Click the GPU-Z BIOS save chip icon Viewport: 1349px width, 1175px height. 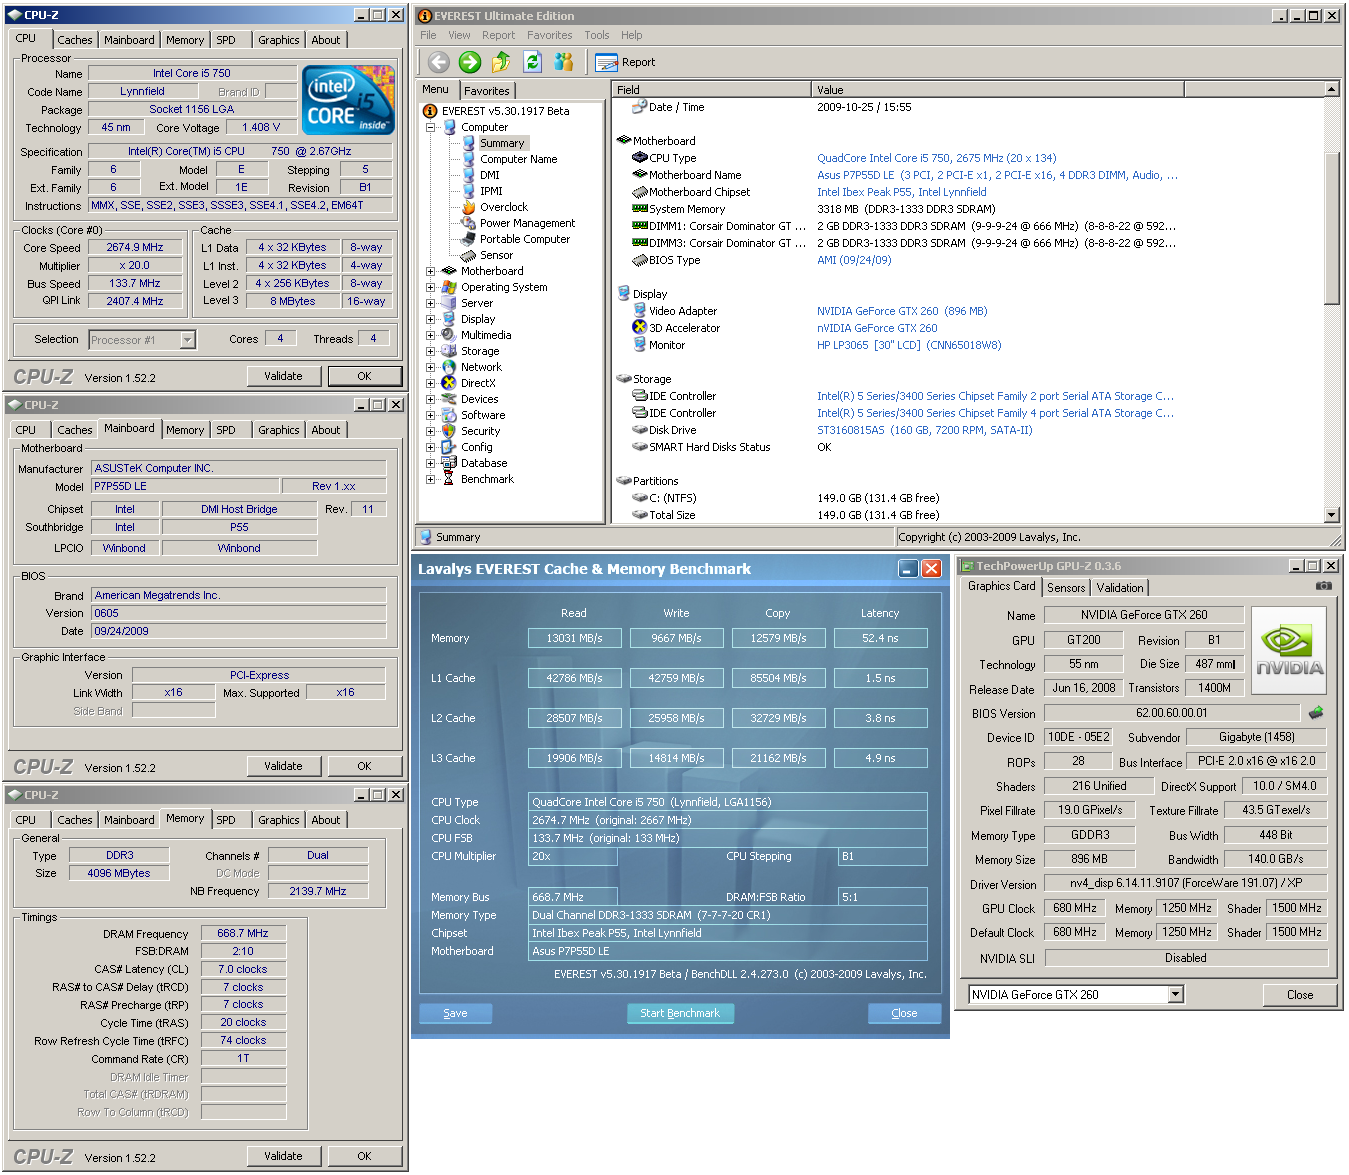pos(1316,713)
